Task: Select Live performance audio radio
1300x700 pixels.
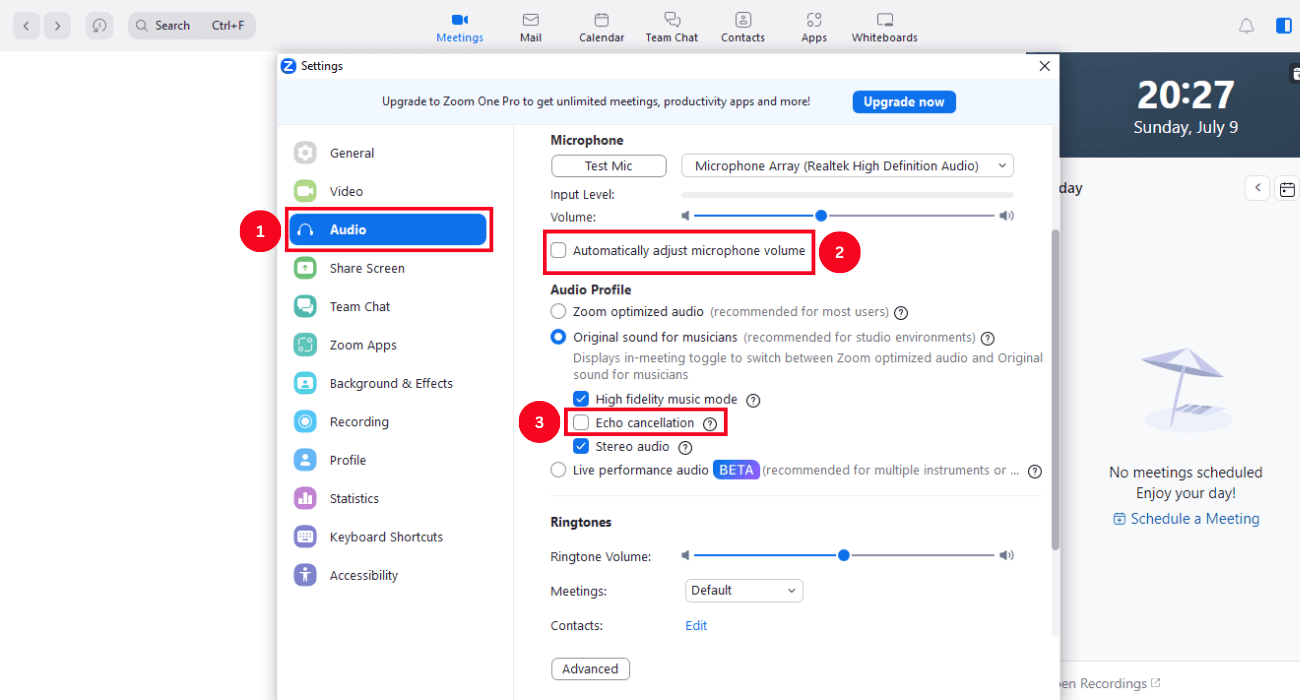Action: point(558,470)
